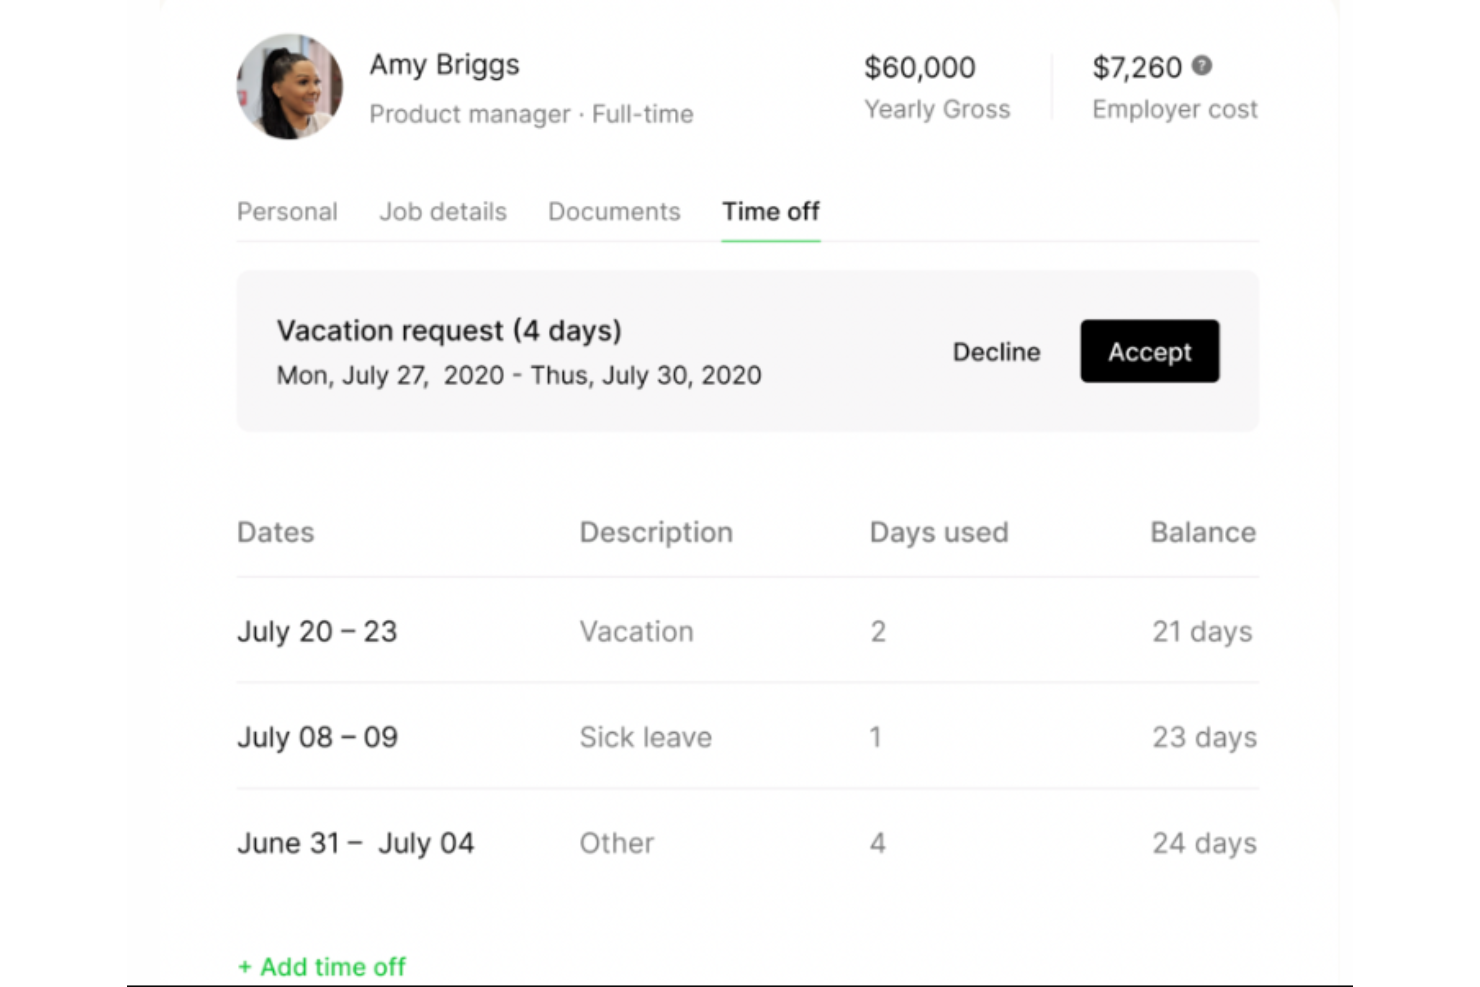Click the $7,260 Employer cost amount

pyautogui.click(x=1136, y=67)
